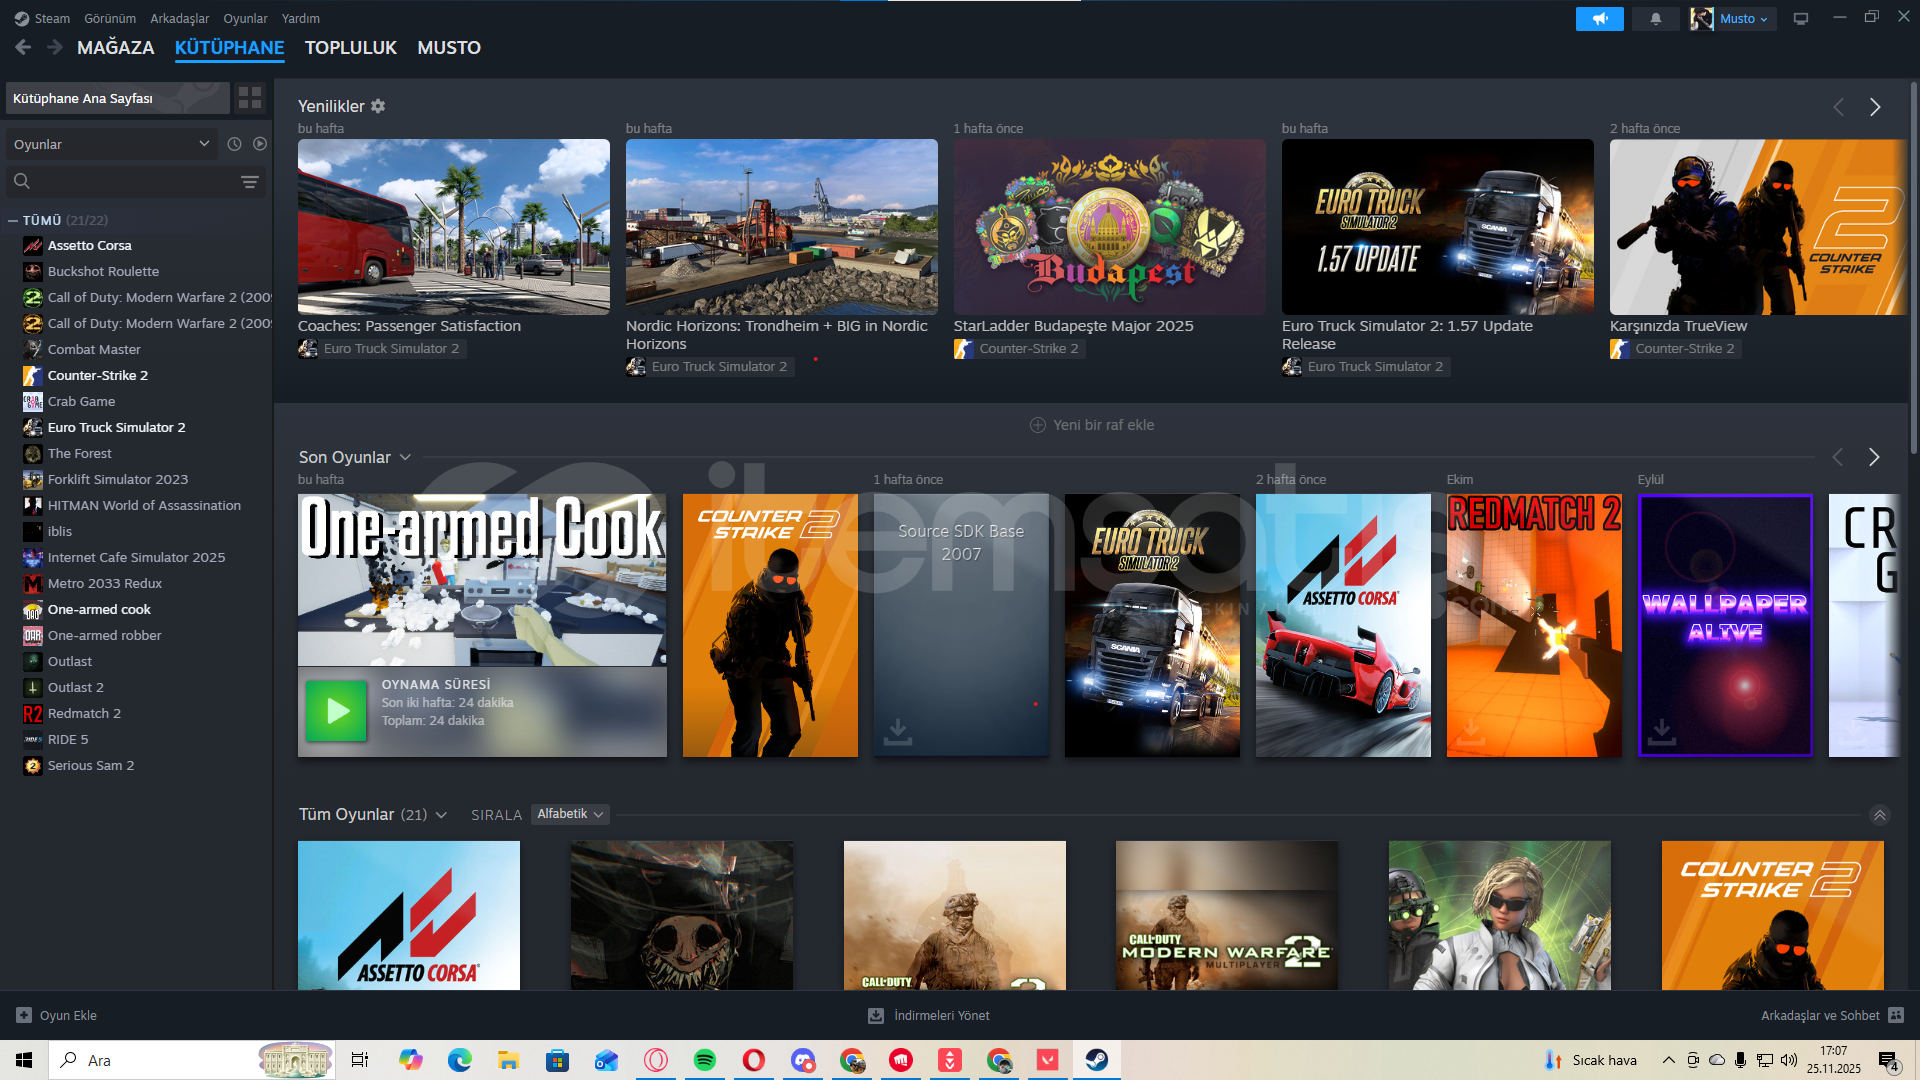
Task: Click Oyun Ekle button
Action: (57, 1015)
